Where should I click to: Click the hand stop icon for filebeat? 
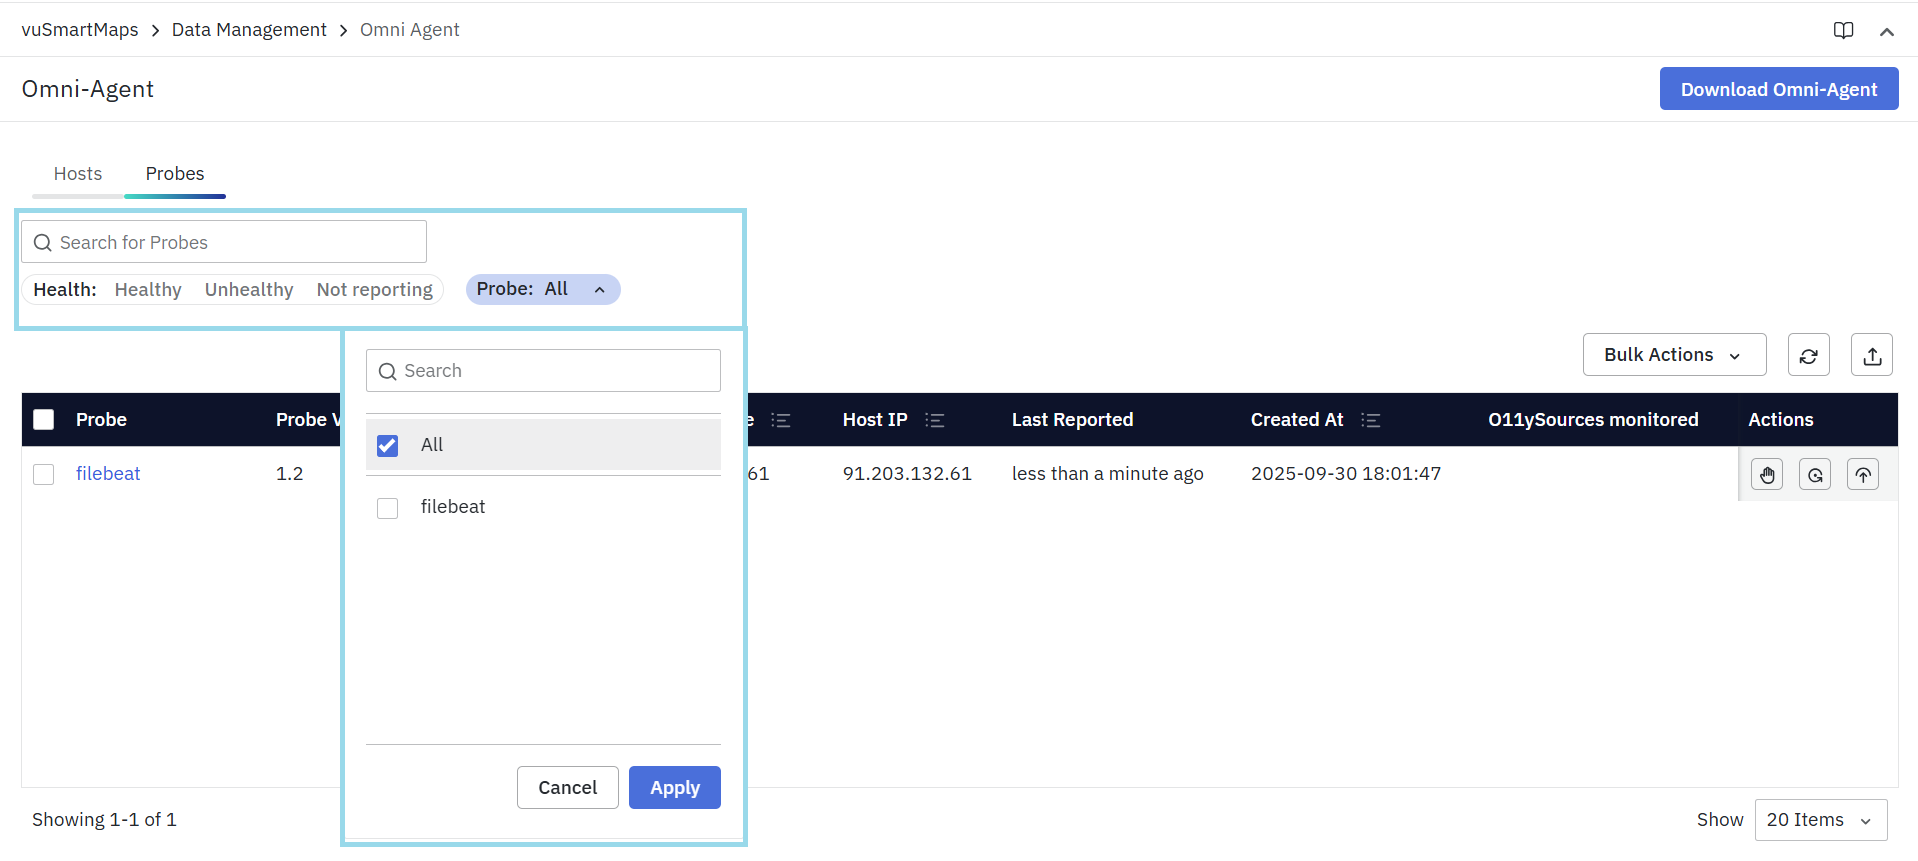(x=1767, y=474)
